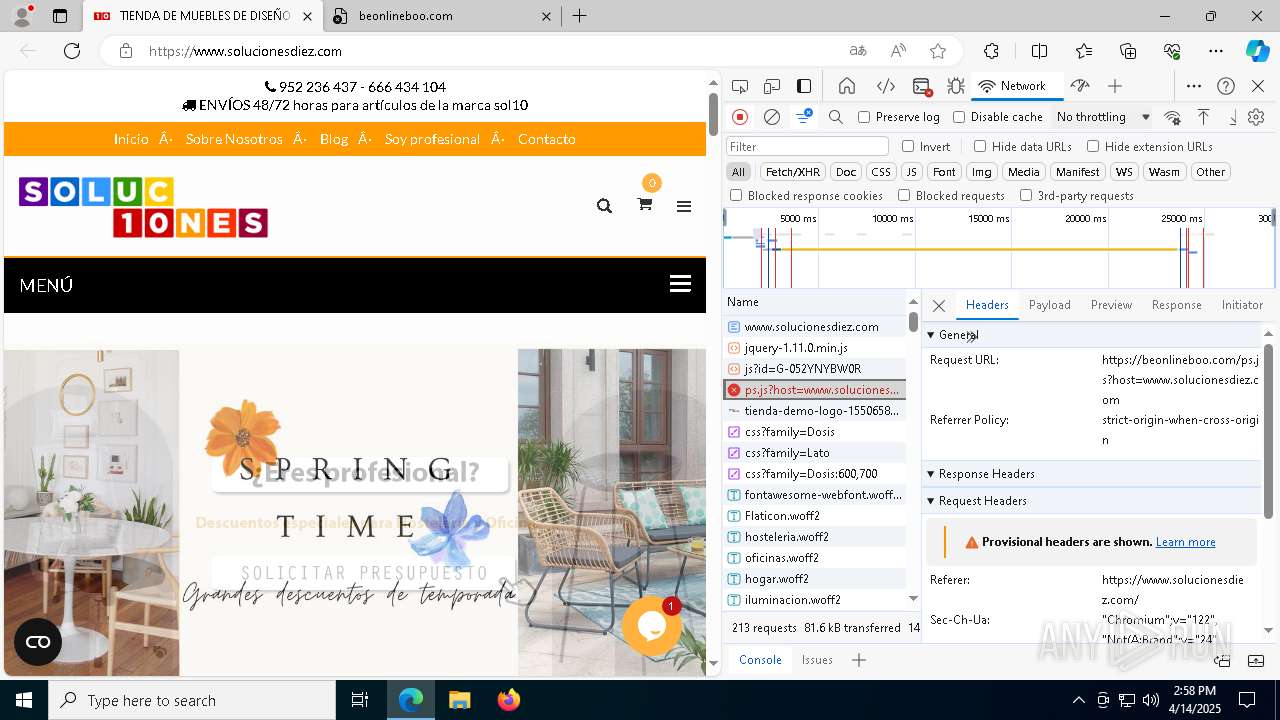This screenshot has width=1280, height=720.
Task: Check Hide extension URLs checkbox
Action: pos(1093,146)
